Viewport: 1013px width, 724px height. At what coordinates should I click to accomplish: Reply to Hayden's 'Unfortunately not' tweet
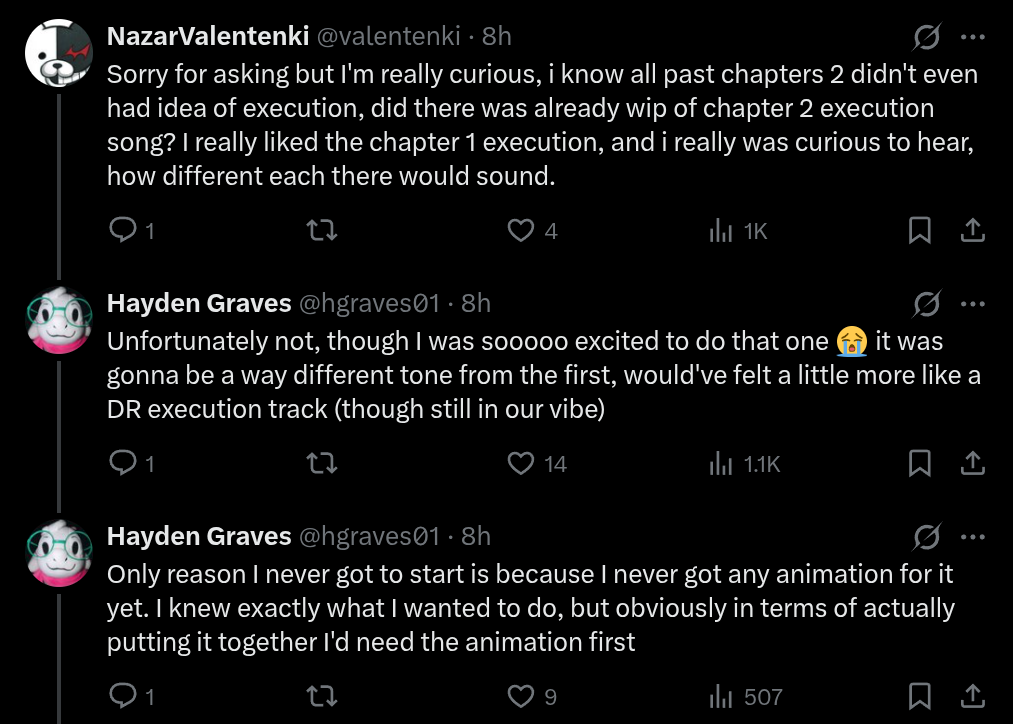122,463
